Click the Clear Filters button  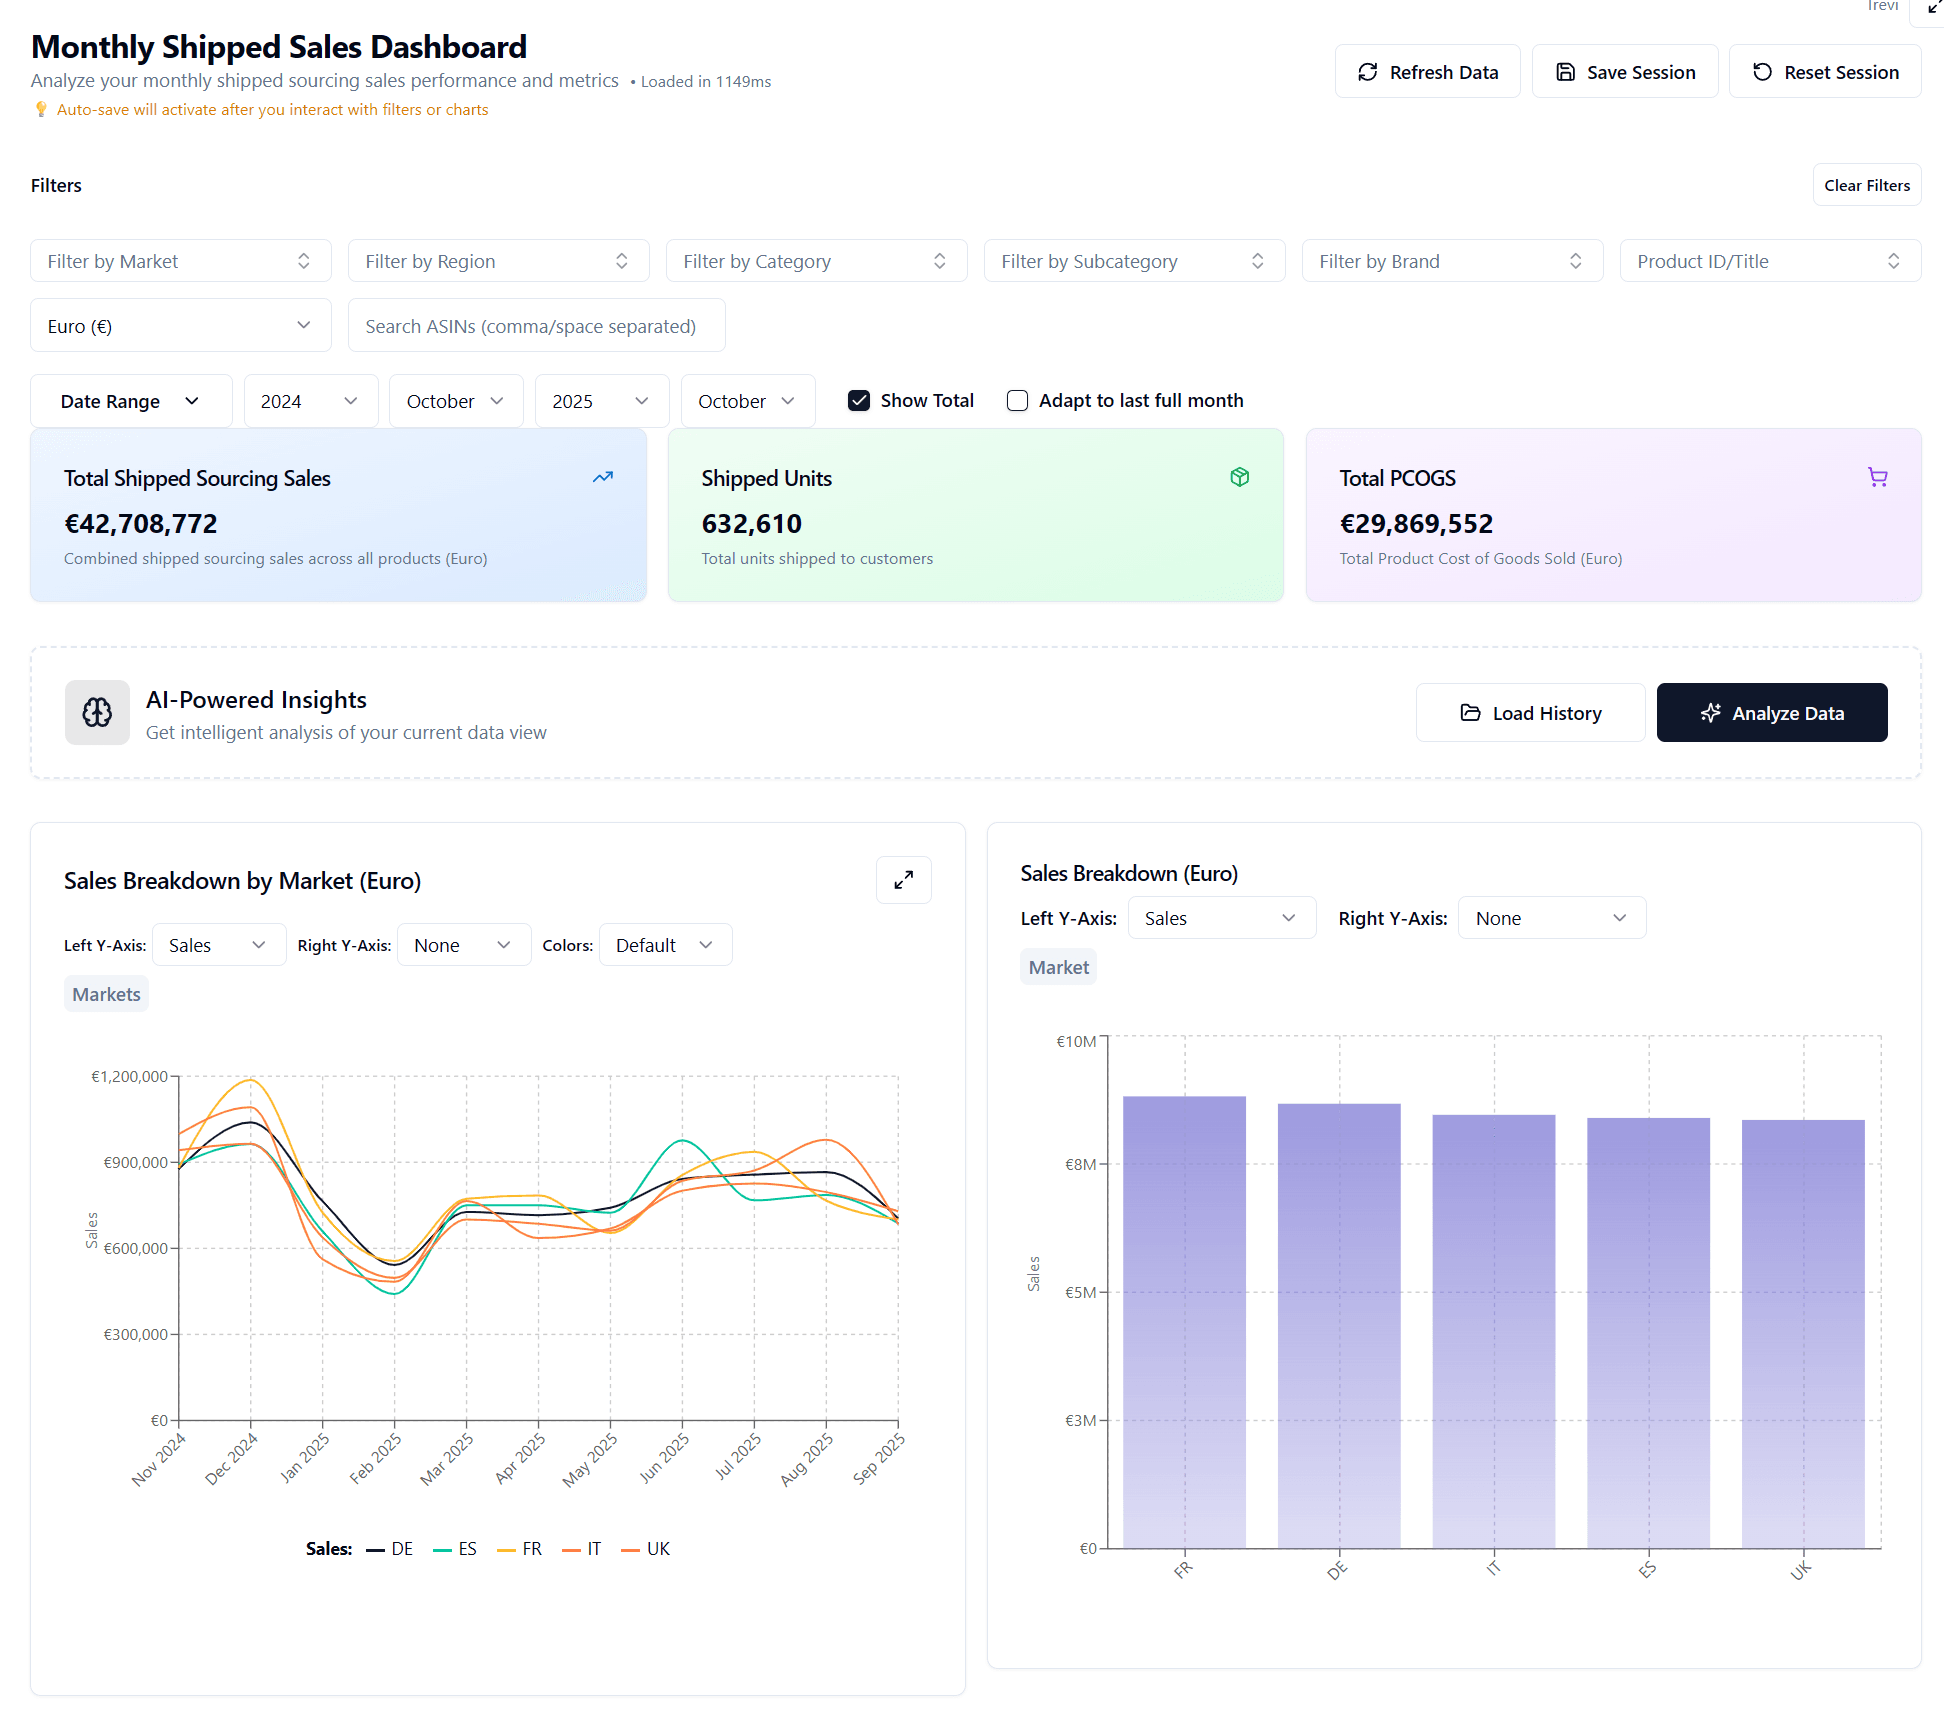tap(1866, 185)
